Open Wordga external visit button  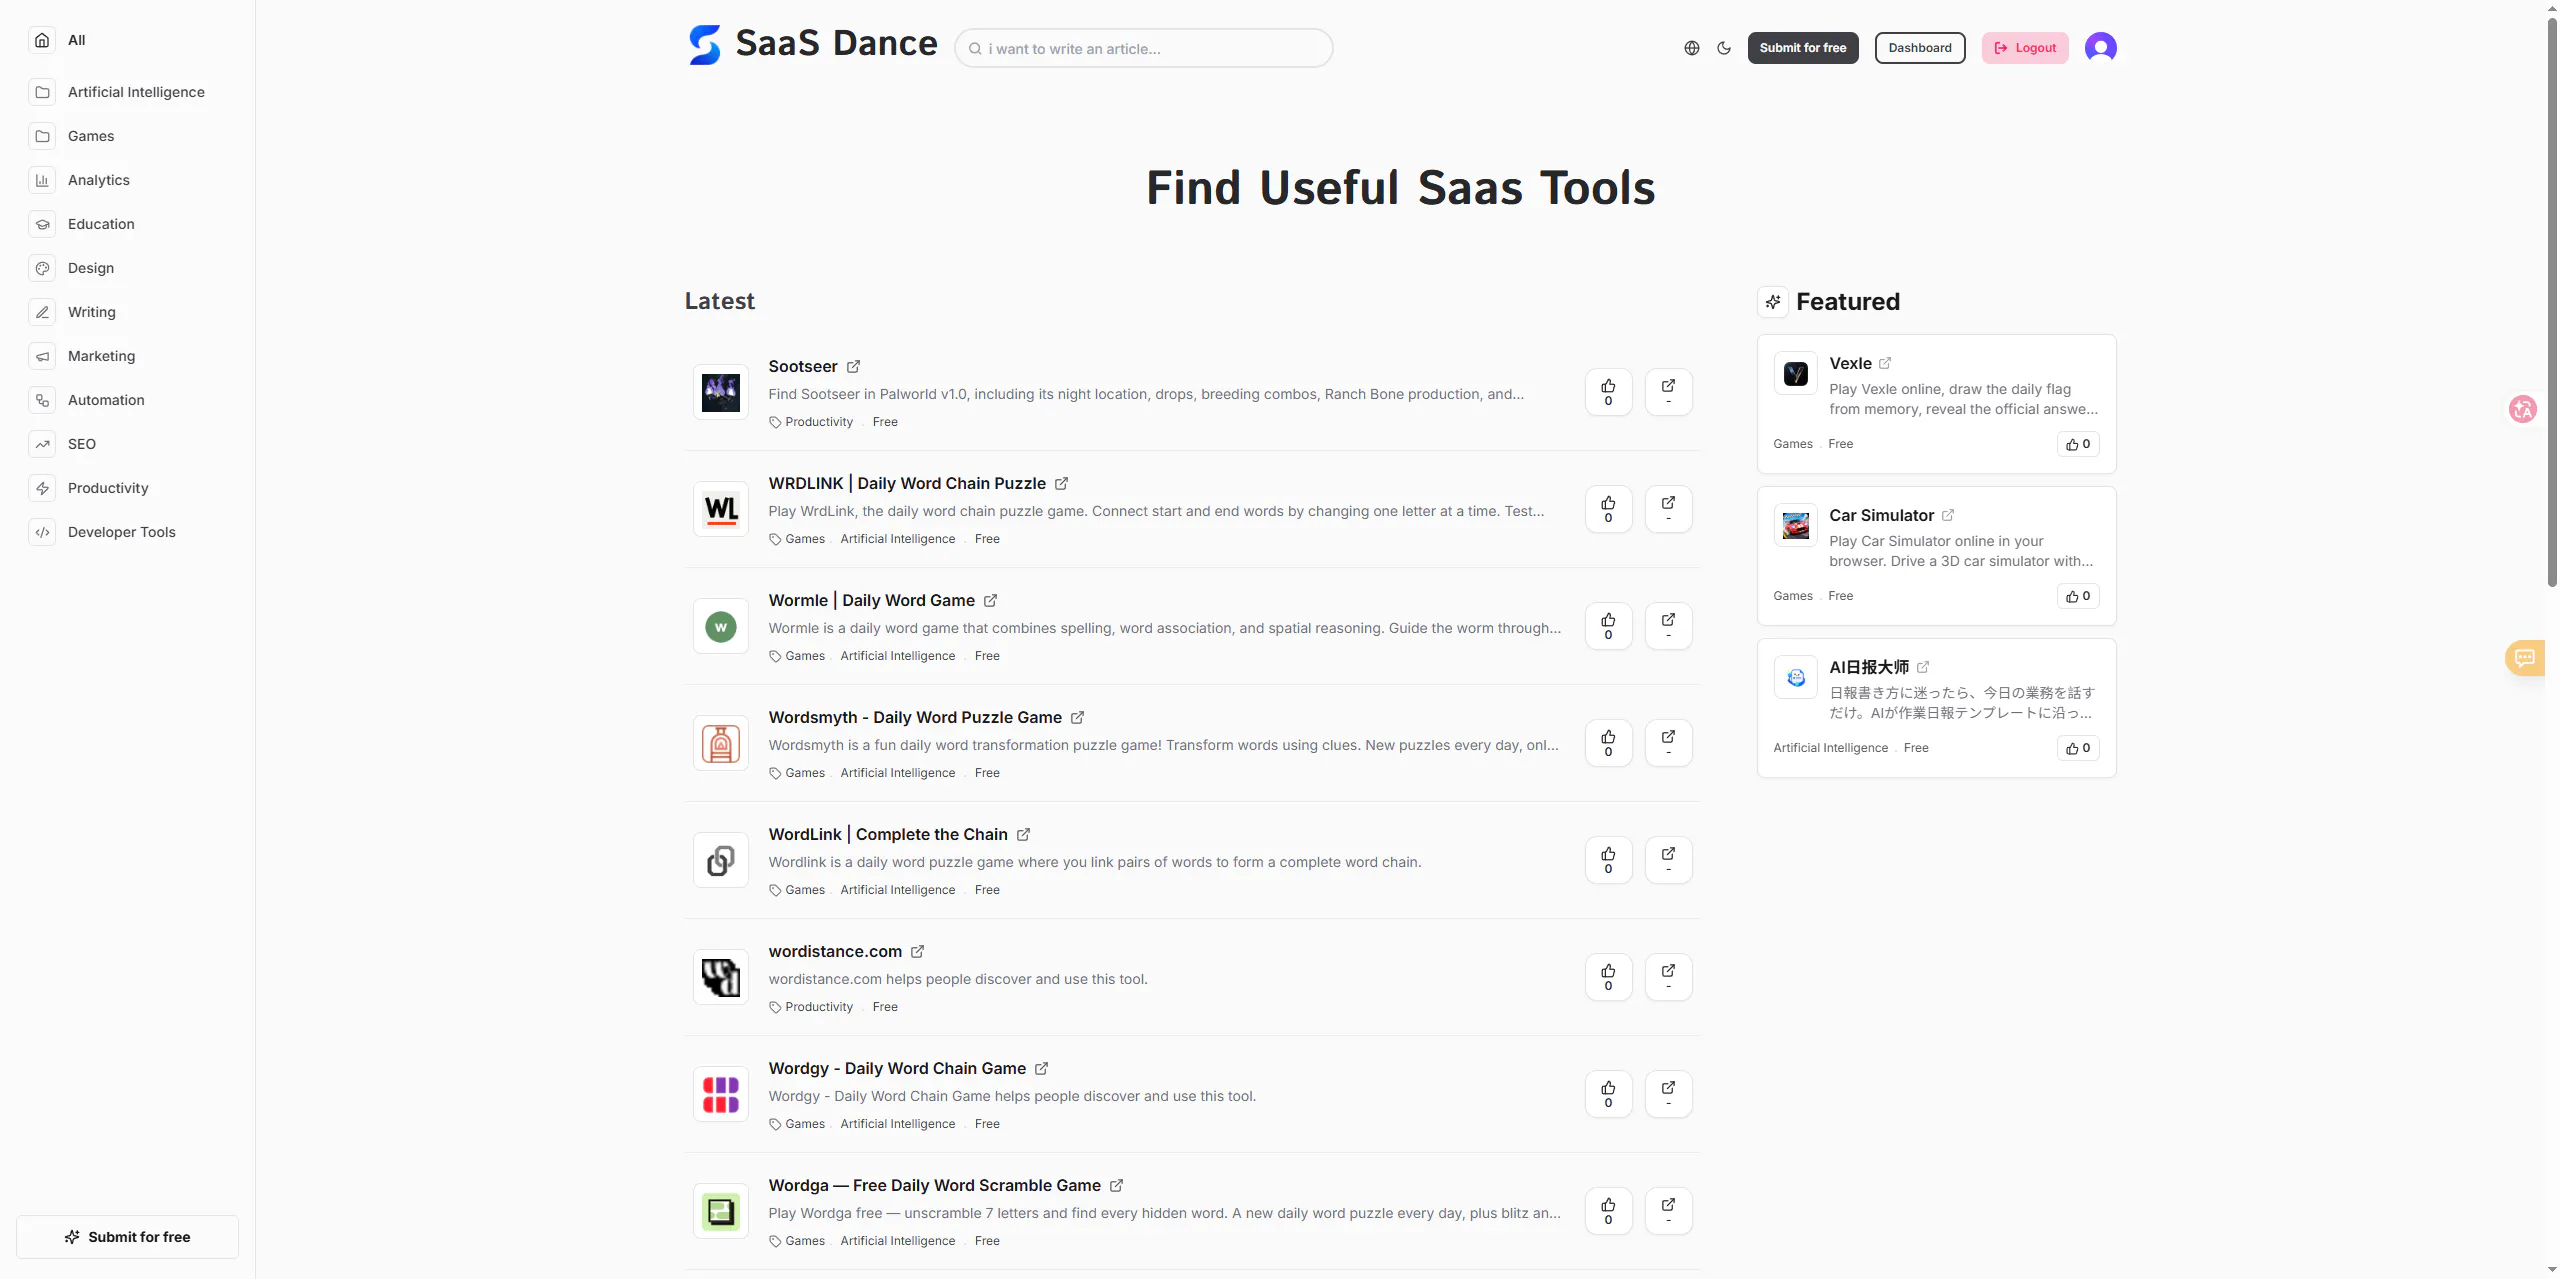click(x=1668, y=1211)
